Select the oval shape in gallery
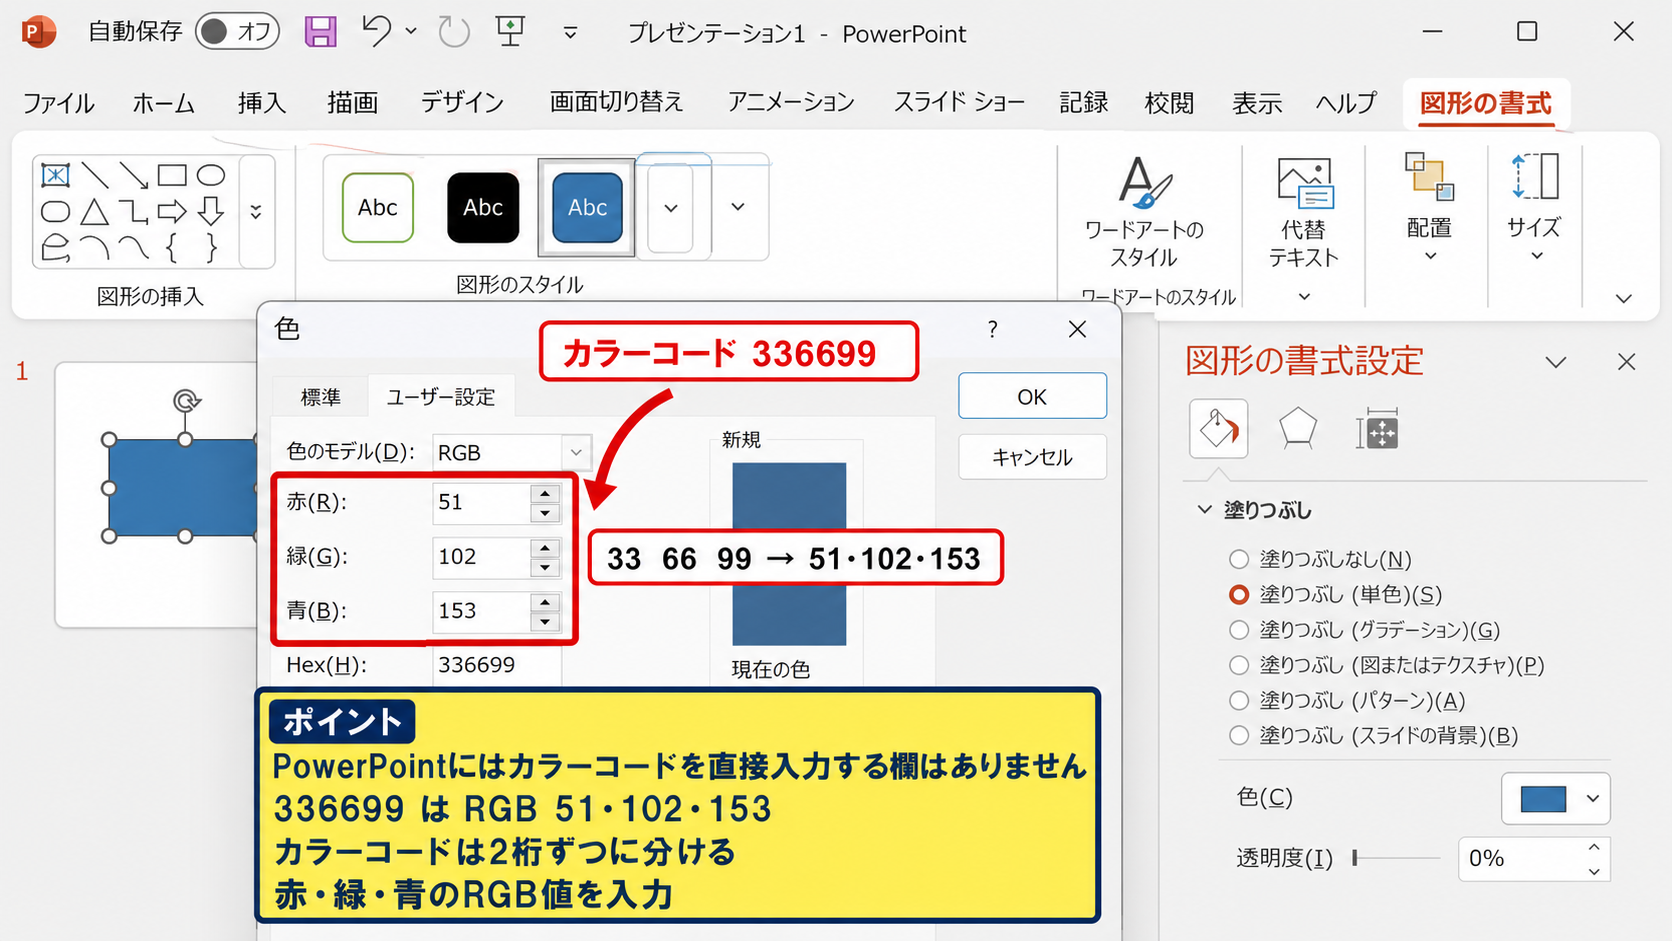Viewport: 1672px width, 941px height. (x=211, y=176)
